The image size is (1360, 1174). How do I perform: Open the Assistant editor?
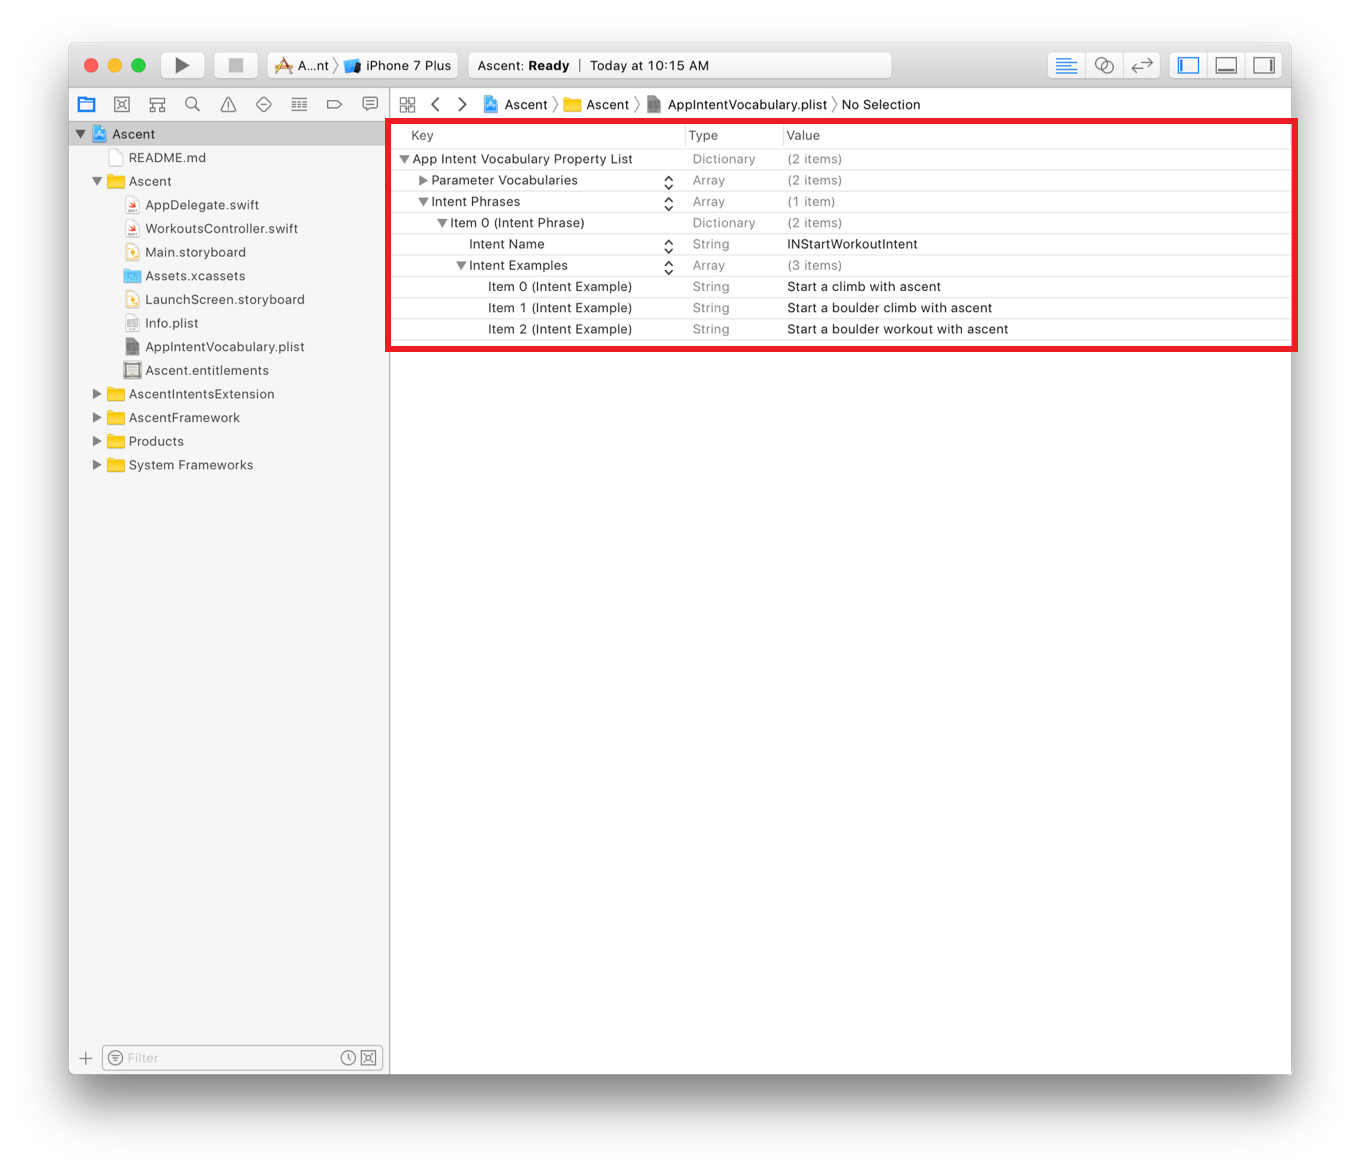[1104, 64]
